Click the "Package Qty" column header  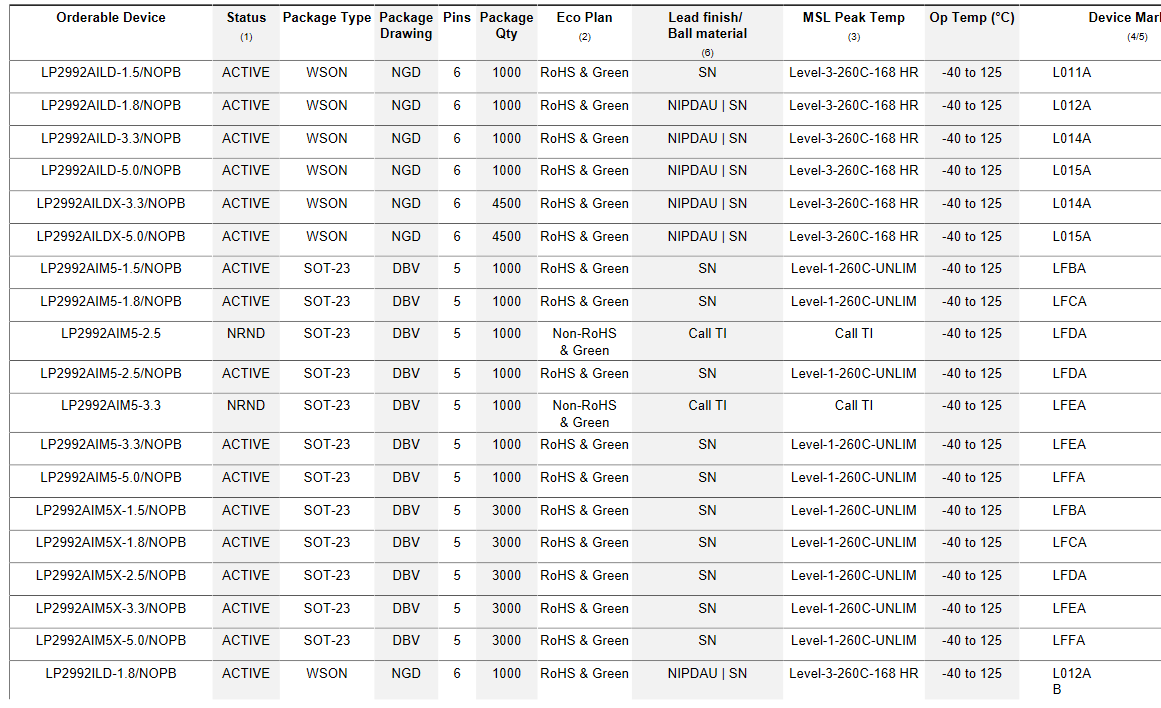coord(506,25)
